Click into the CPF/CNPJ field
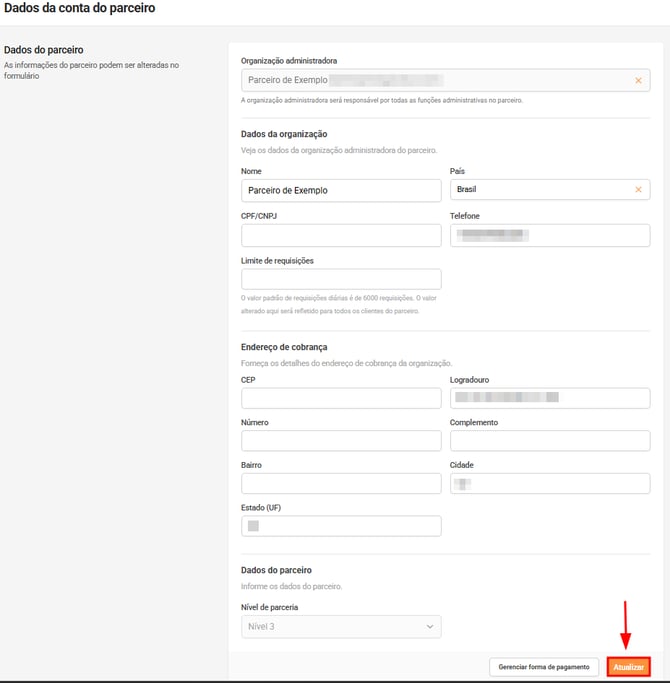 (x=340, y=235)
